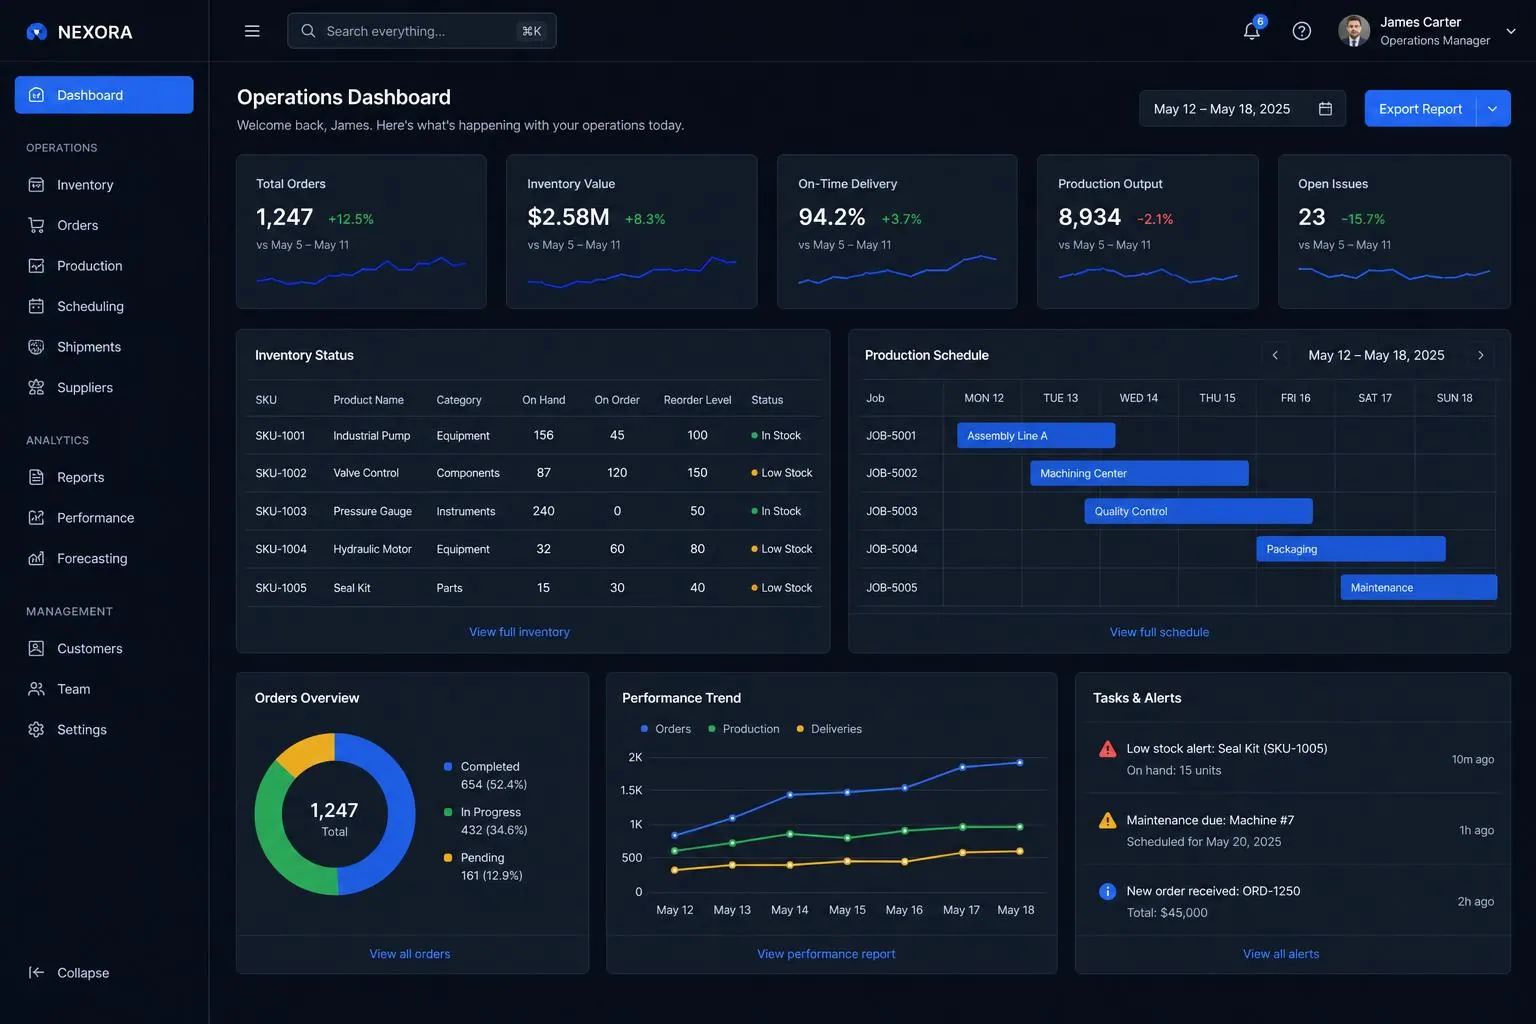
Task: Open the Total Orders card
Action: point(361,231)
